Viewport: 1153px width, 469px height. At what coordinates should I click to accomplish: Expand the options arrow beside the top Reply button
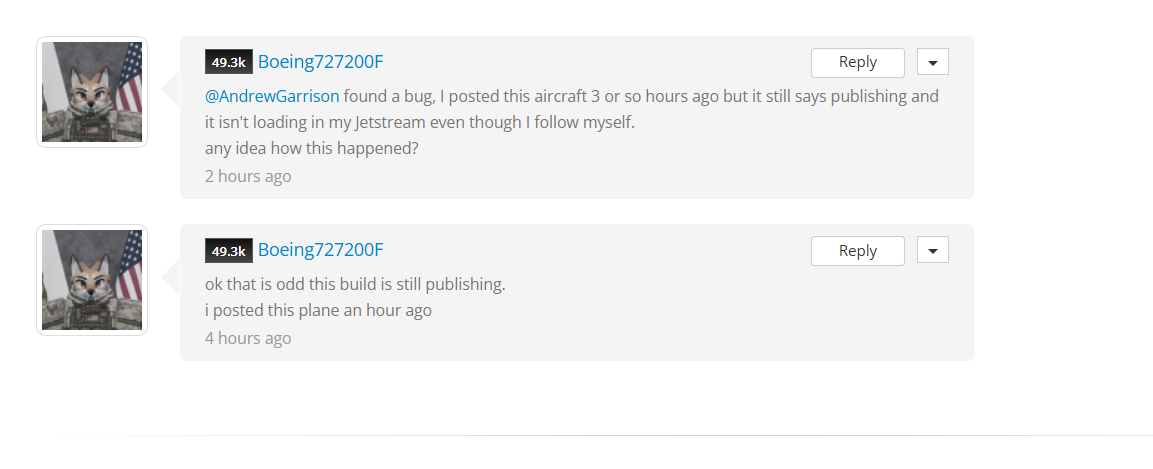[932, 62]
